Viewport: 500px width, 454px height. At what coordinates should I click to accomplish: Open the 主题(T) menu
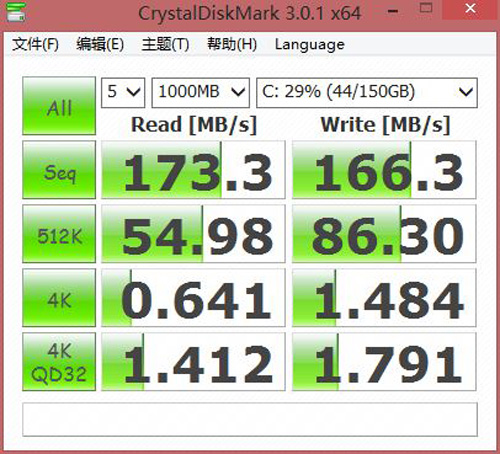pyautogui.click(x=165, y=44)
